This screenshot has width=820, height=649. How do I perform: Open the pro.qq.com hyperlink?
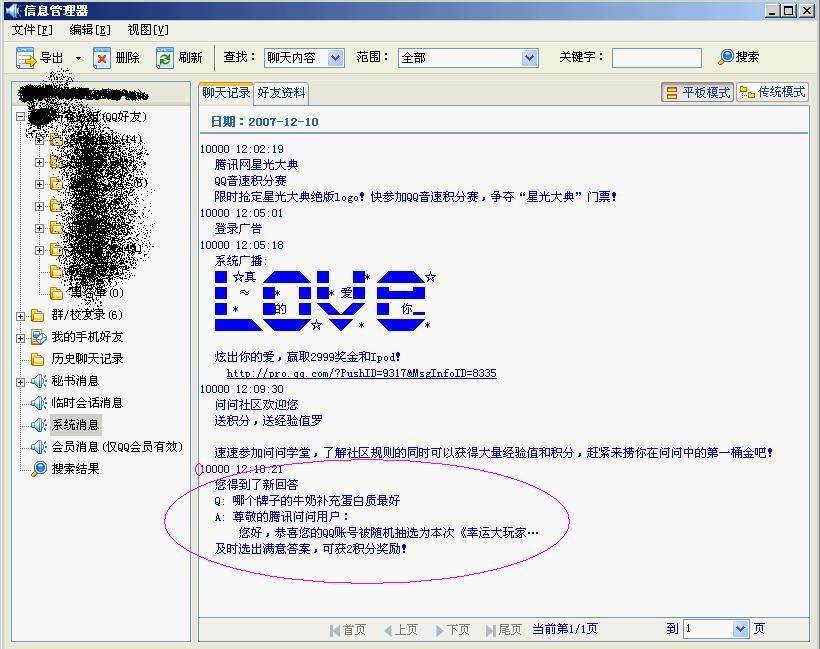[361, 373]
